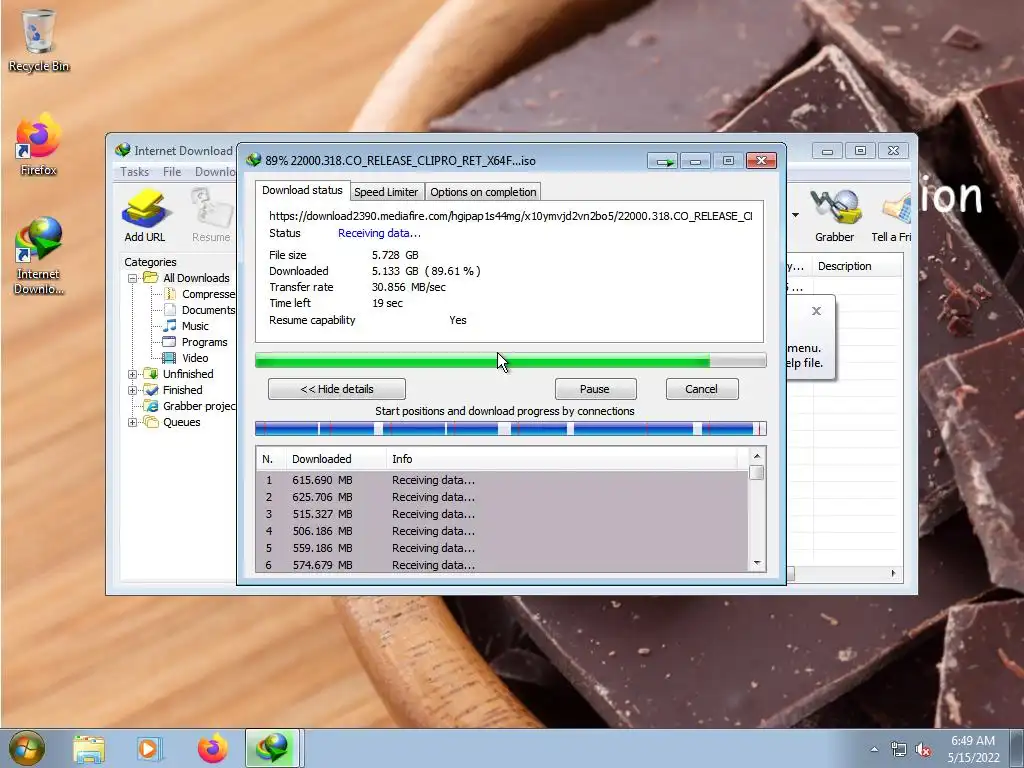Click the Description column header
The width and height of the screenshot is (1024, 768).
[857, 266]
